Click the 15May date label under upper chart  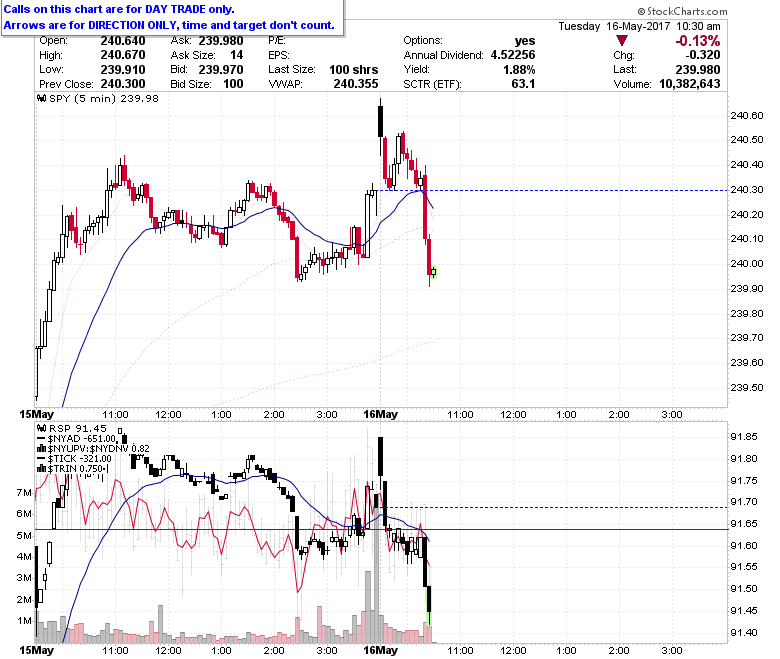[x=36, y=414]
